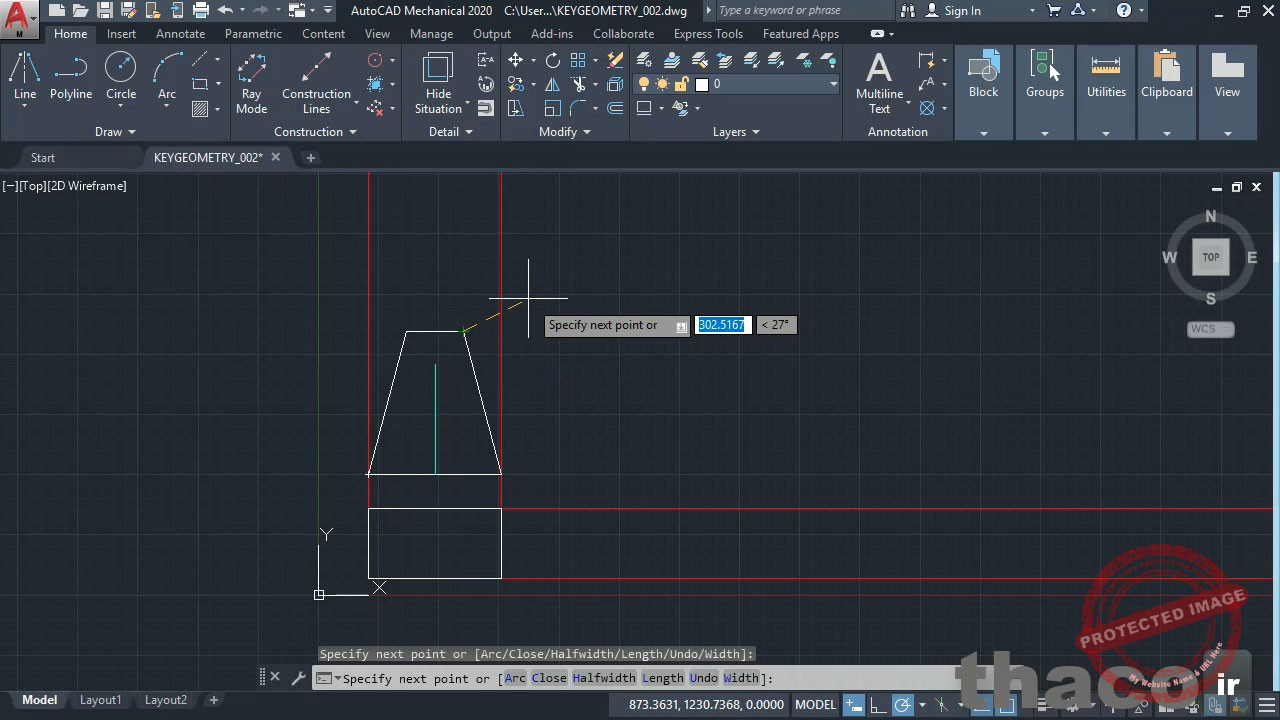Choose the Circle drawing tool

coord(121,77)
